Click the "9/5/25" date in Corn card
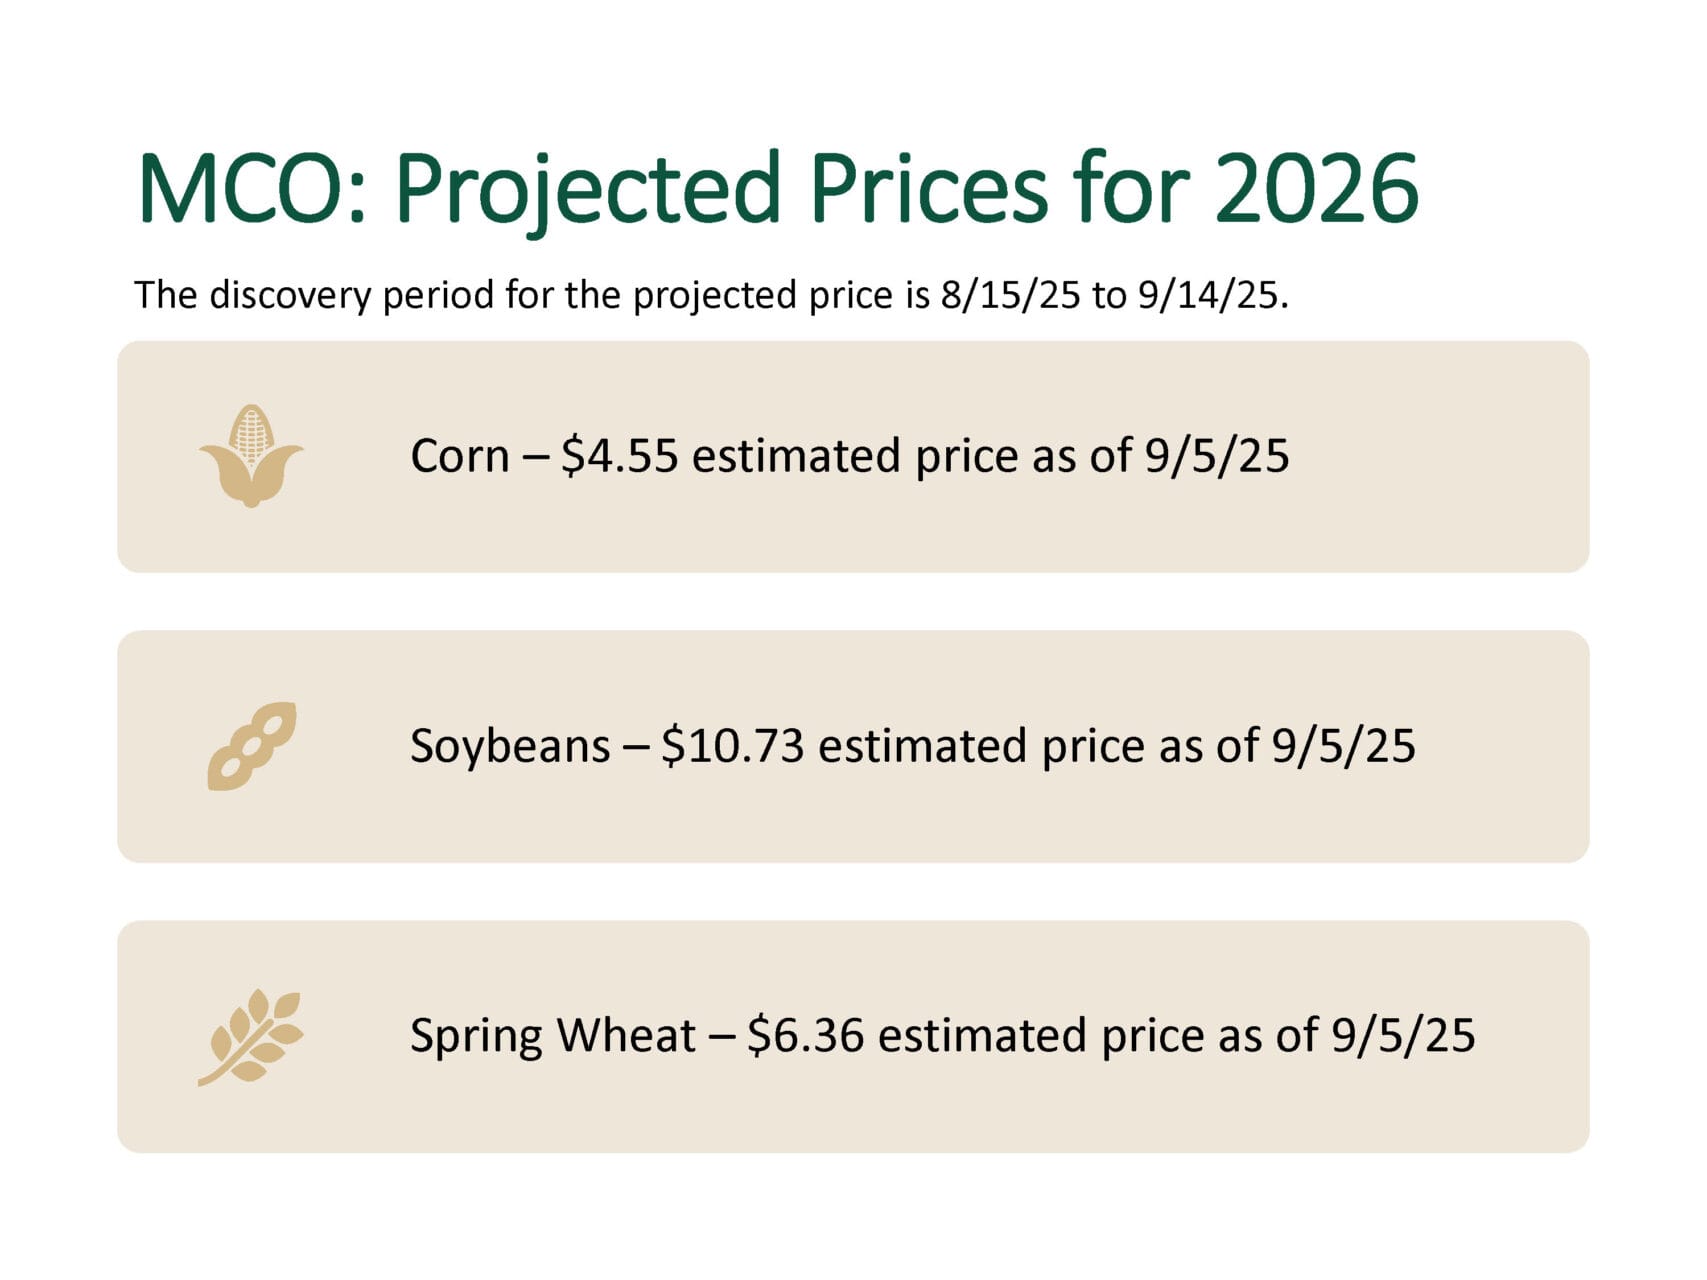Screen dimensions: 1707x1280 tap(1217, 456)
